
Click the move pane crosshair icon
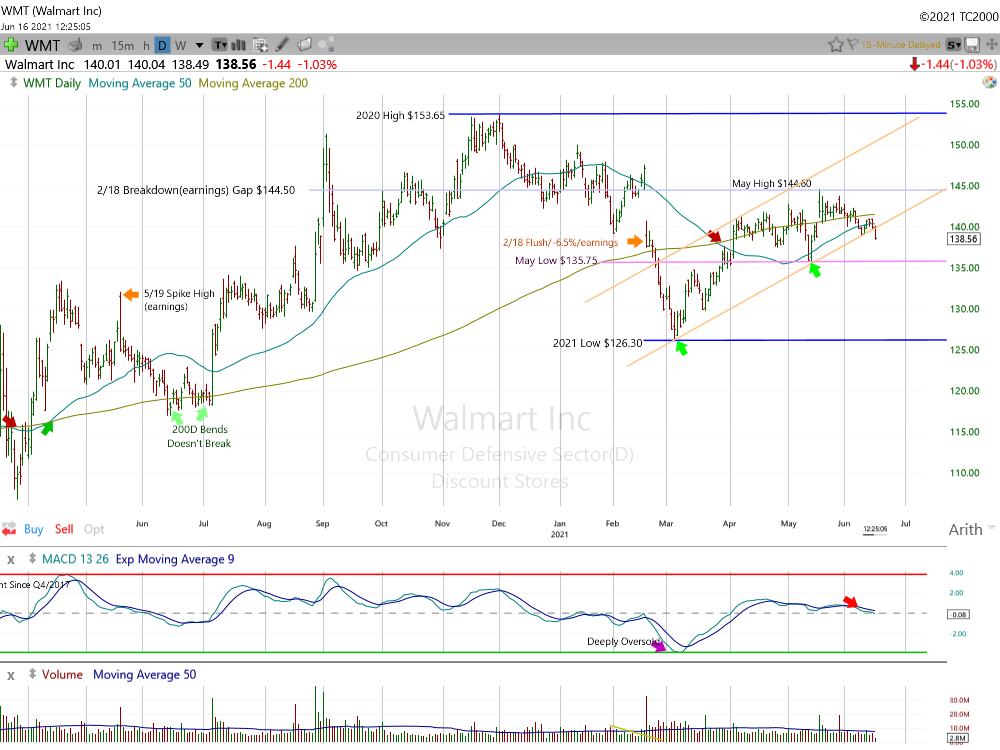(x=991, y=45)
